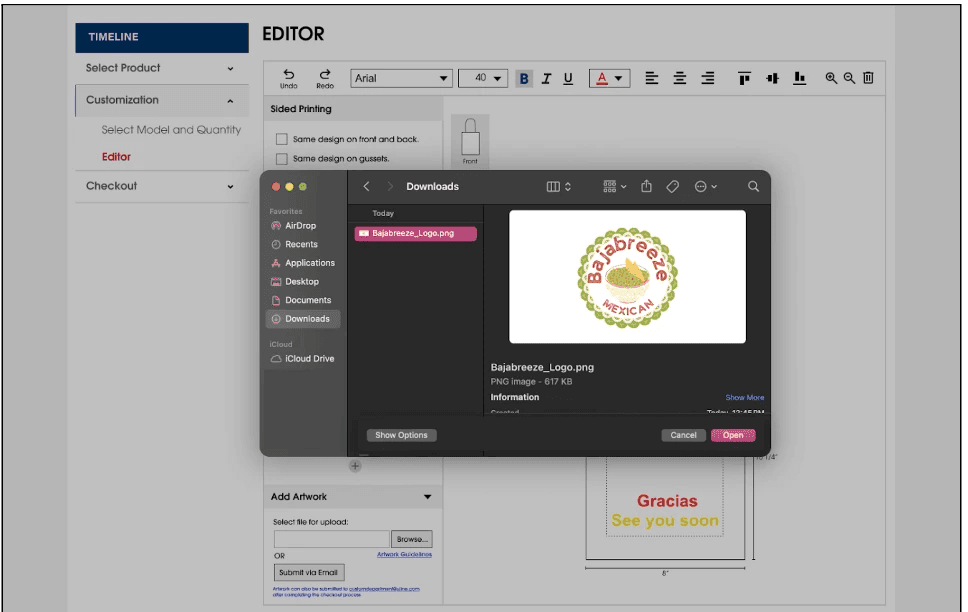
Task: Open the font color picker
Action: click(x=609, y=78)
